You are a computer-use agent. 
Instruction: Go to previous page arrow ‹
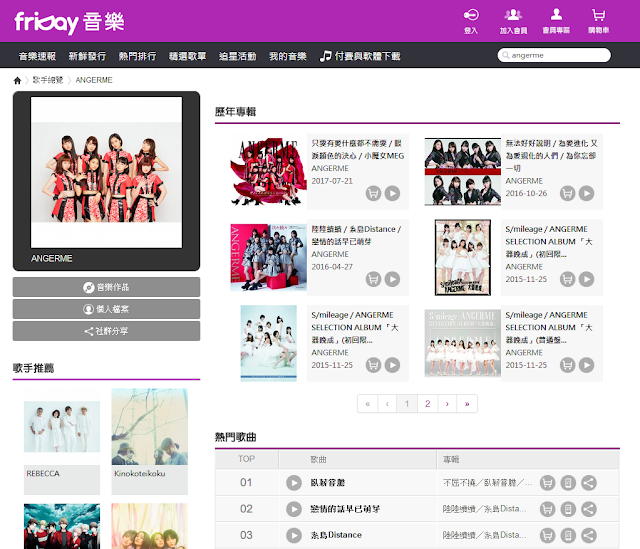click(387, 404)
